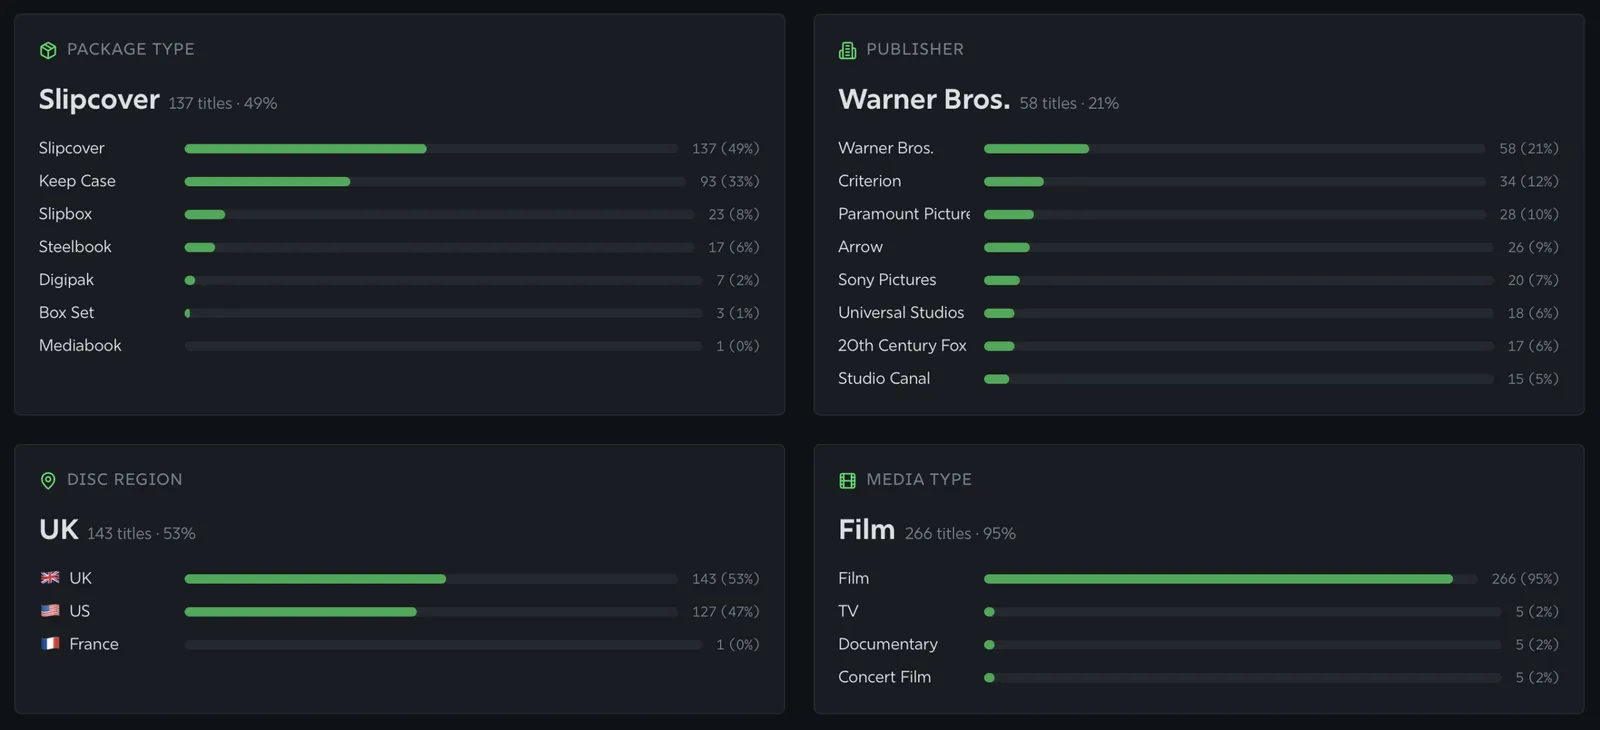Select the Criterion publisher row
The image size is (1600, 730).
click(x=1198, y=181)
